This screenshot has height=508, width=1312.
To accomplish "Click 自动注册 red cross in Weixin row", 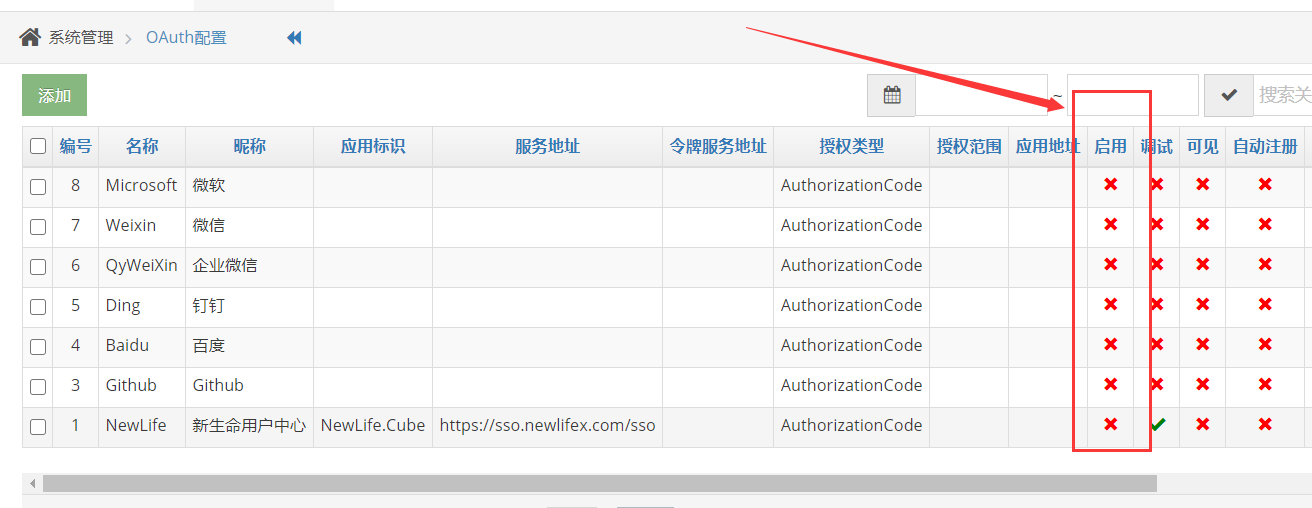I will (x=1265, y=225).
